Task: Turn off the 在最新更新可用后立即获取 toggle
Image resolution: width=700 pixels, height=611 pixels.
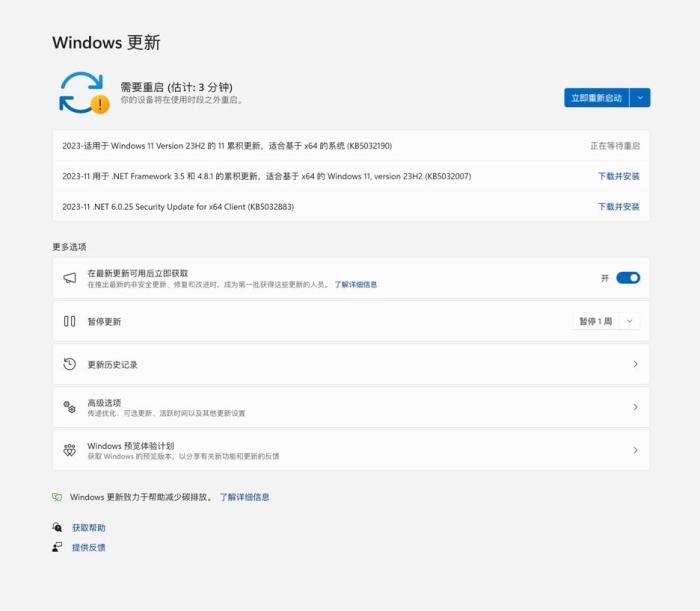Action: tap(628, 278)
